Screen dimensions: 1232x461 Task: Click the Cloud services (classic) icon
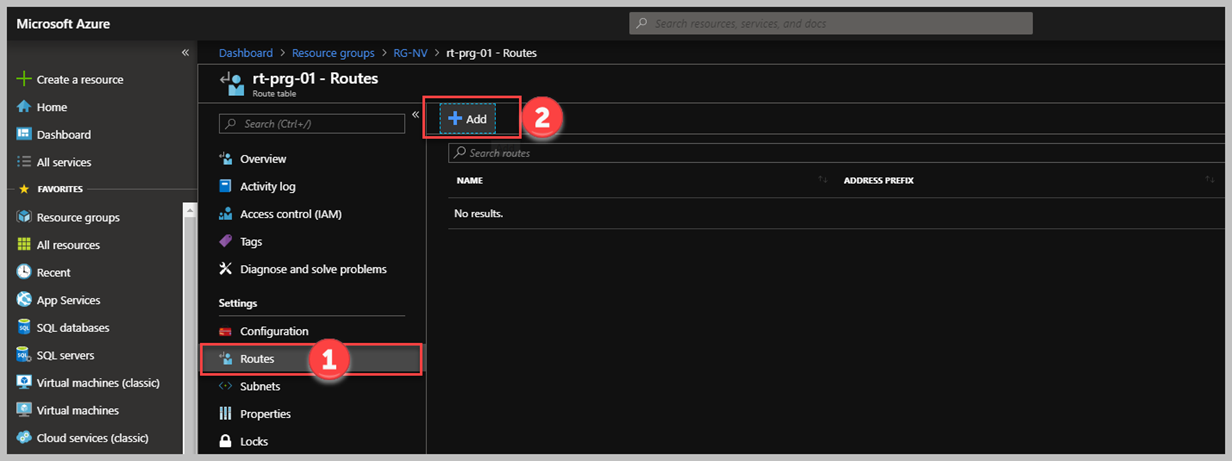24,437
